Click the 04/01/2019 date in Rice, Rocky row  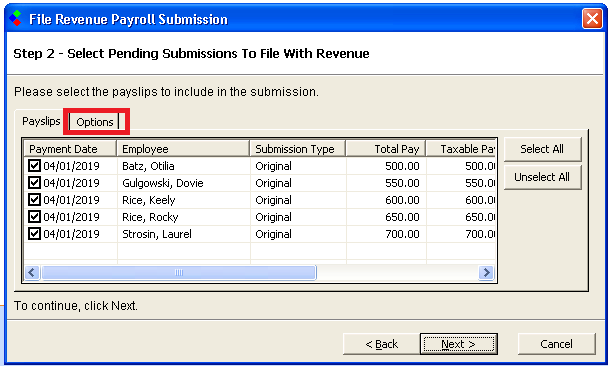pos(71,217)
